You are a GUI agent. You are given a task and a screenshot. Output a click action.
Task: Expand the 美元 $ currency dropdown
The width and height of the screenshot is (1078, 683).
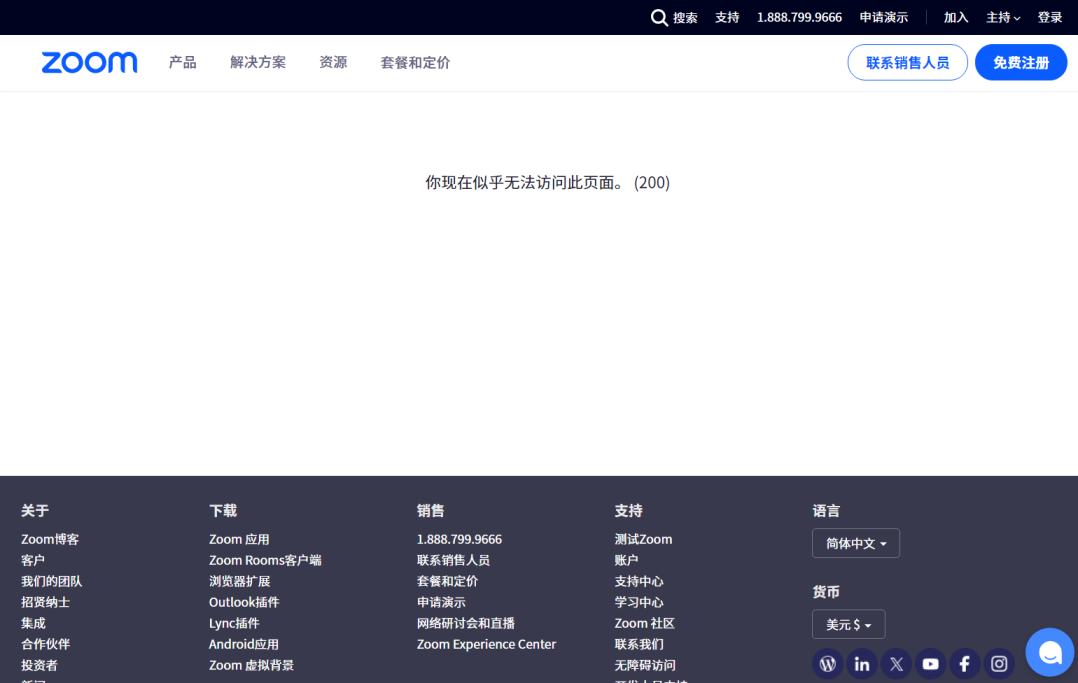tap(848, 624)
